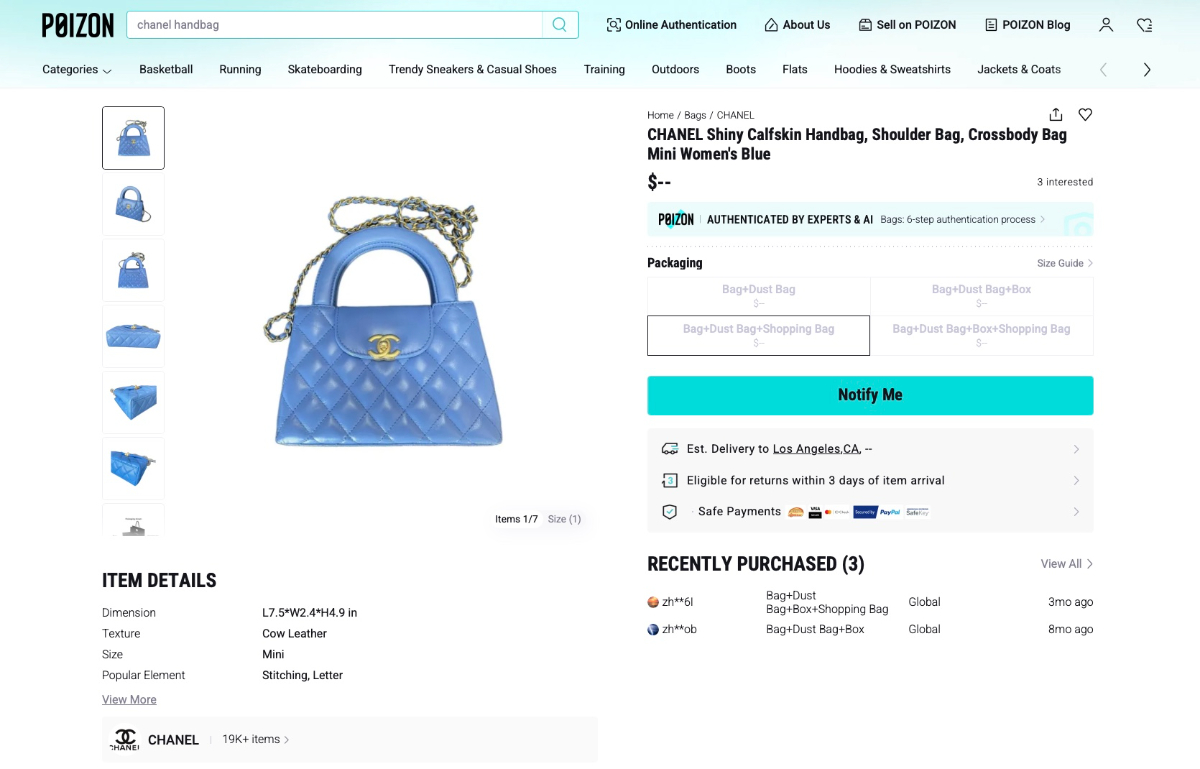Click into the search input field

point(335,25)
